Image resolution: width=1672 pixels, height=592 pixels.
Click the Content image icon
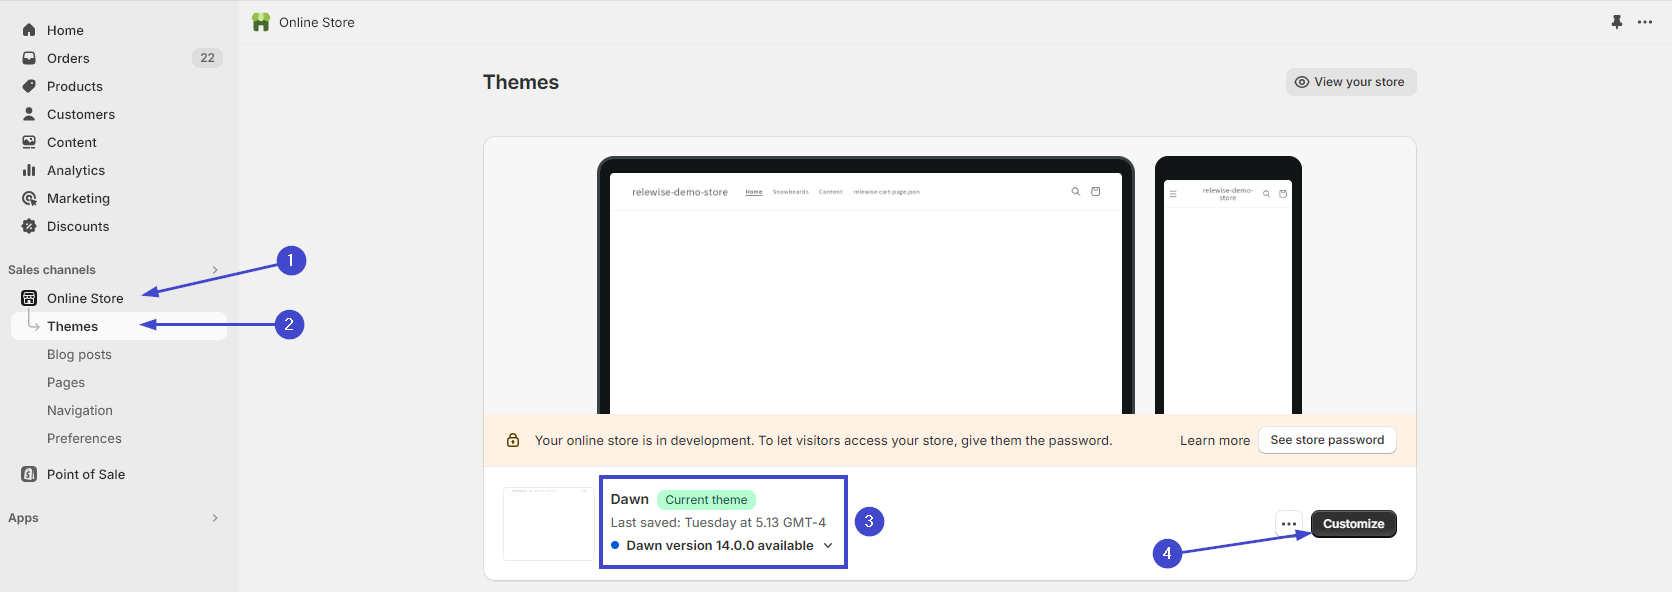coord(29,142)
